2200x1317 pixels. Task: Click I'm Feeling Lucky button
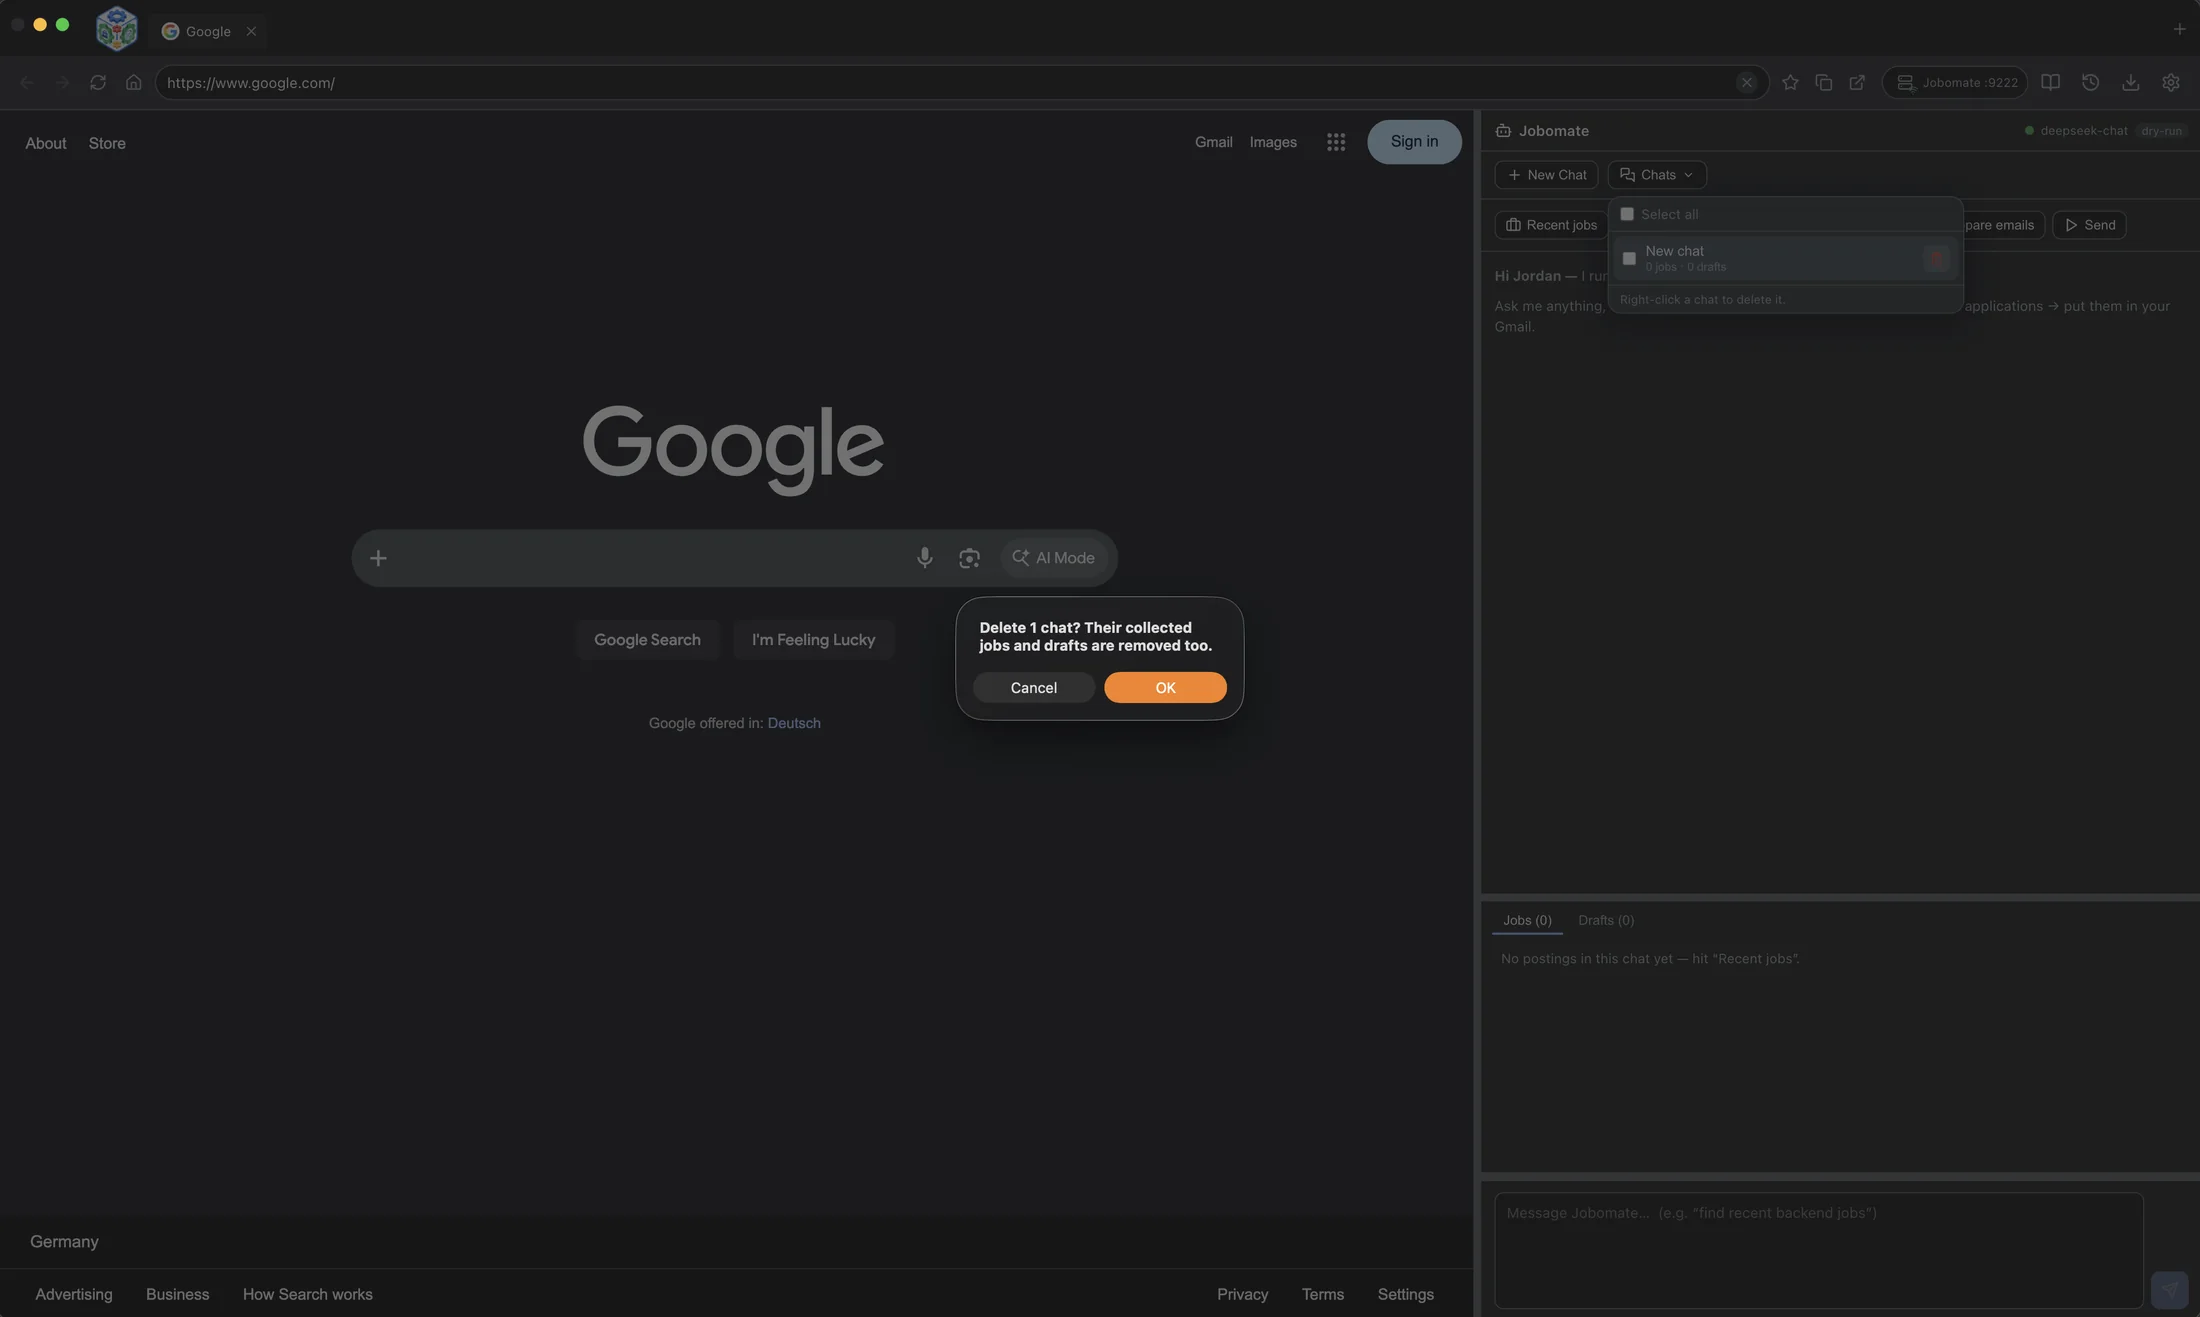pyautogui.click(x=813, y=640)
